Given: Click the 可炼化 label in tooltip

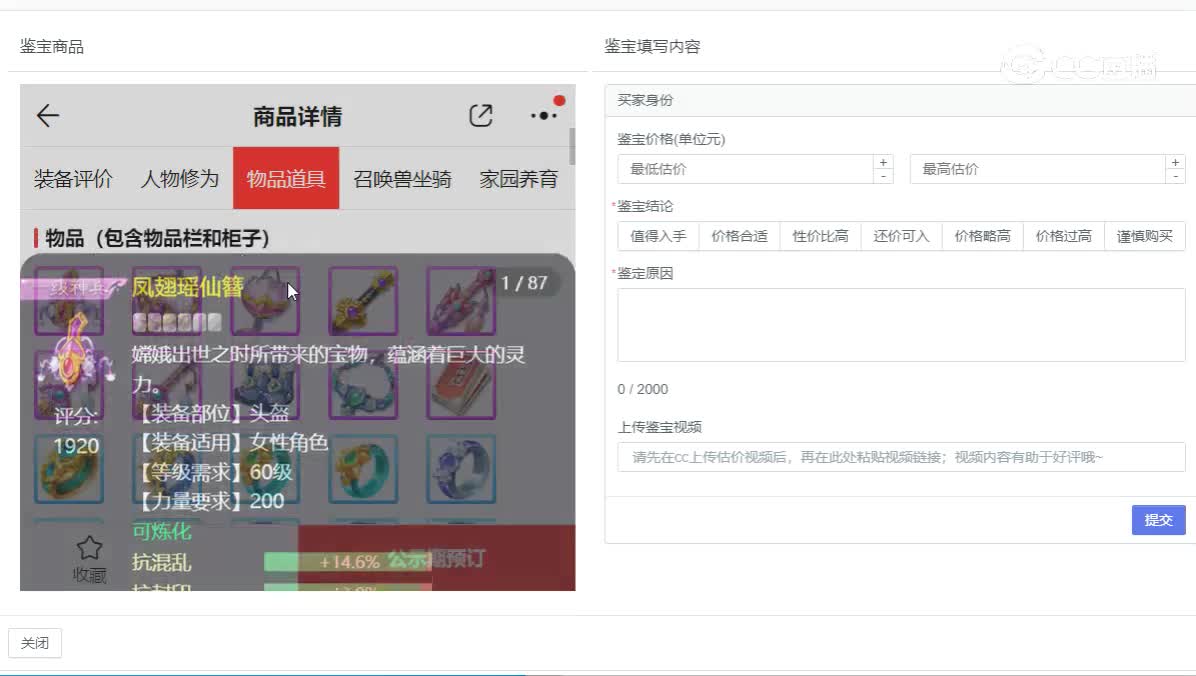Looking at the screenshot, I should [162, 531].
